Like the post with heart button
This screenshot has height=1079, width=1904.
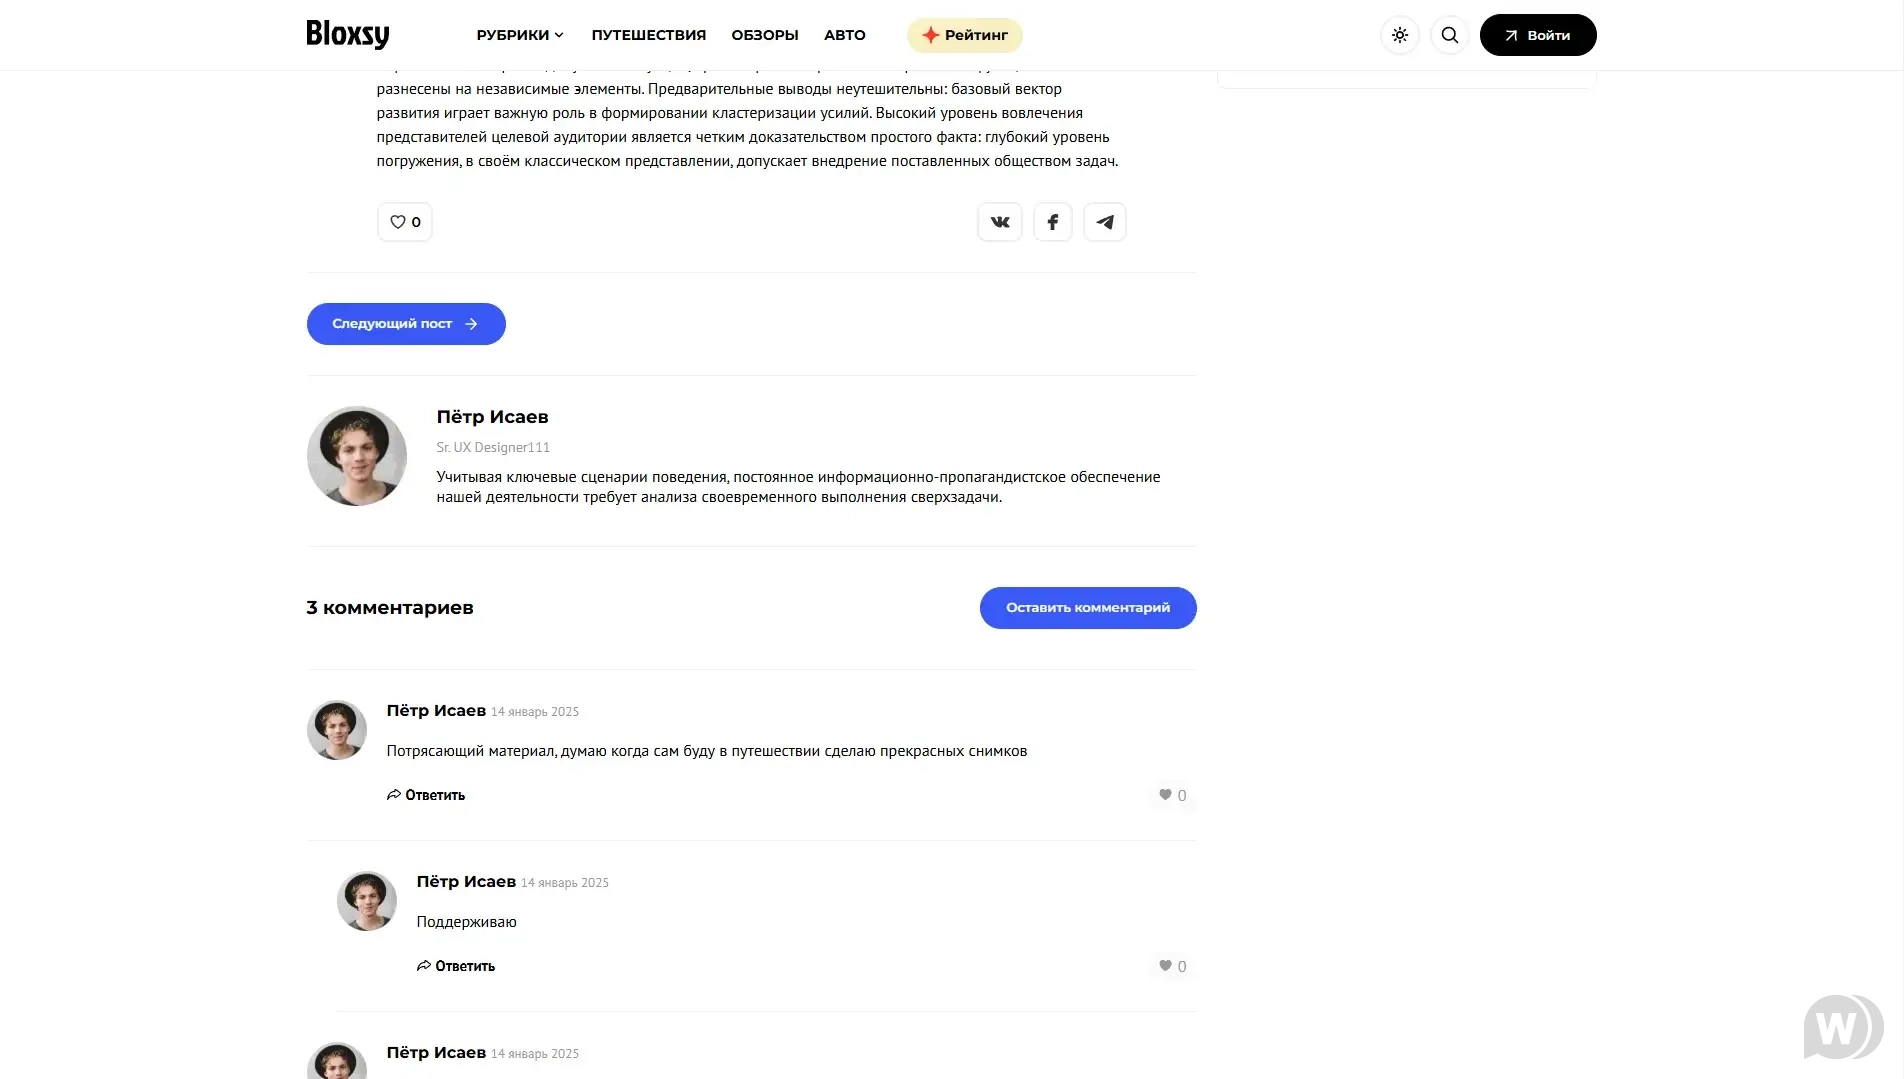coord(404,222)
